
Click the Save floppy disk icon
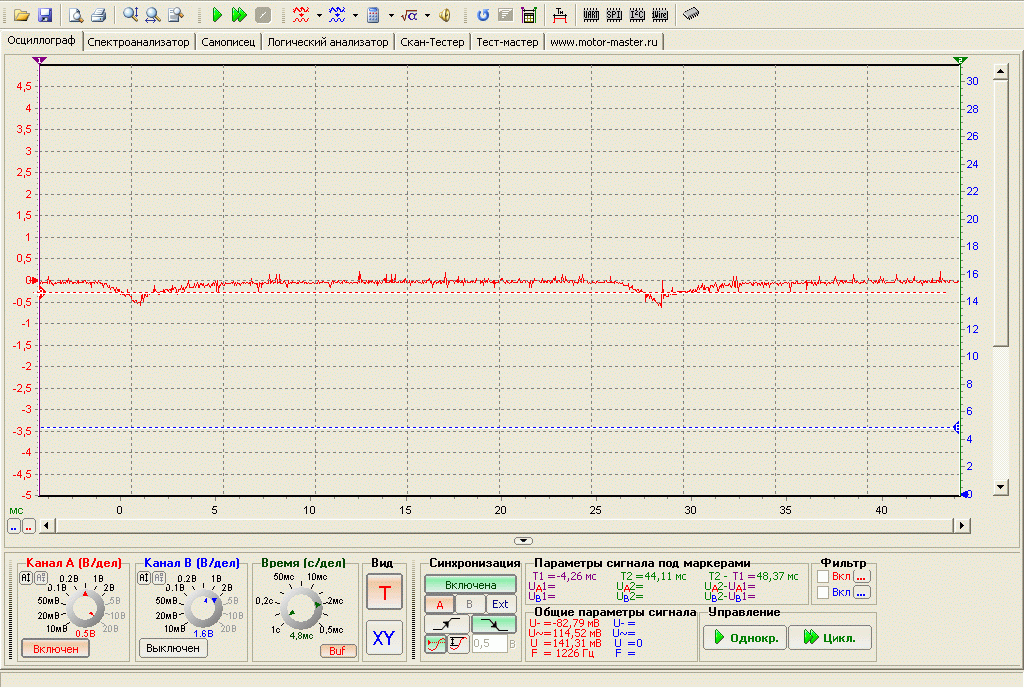click(x=45, y=15)
